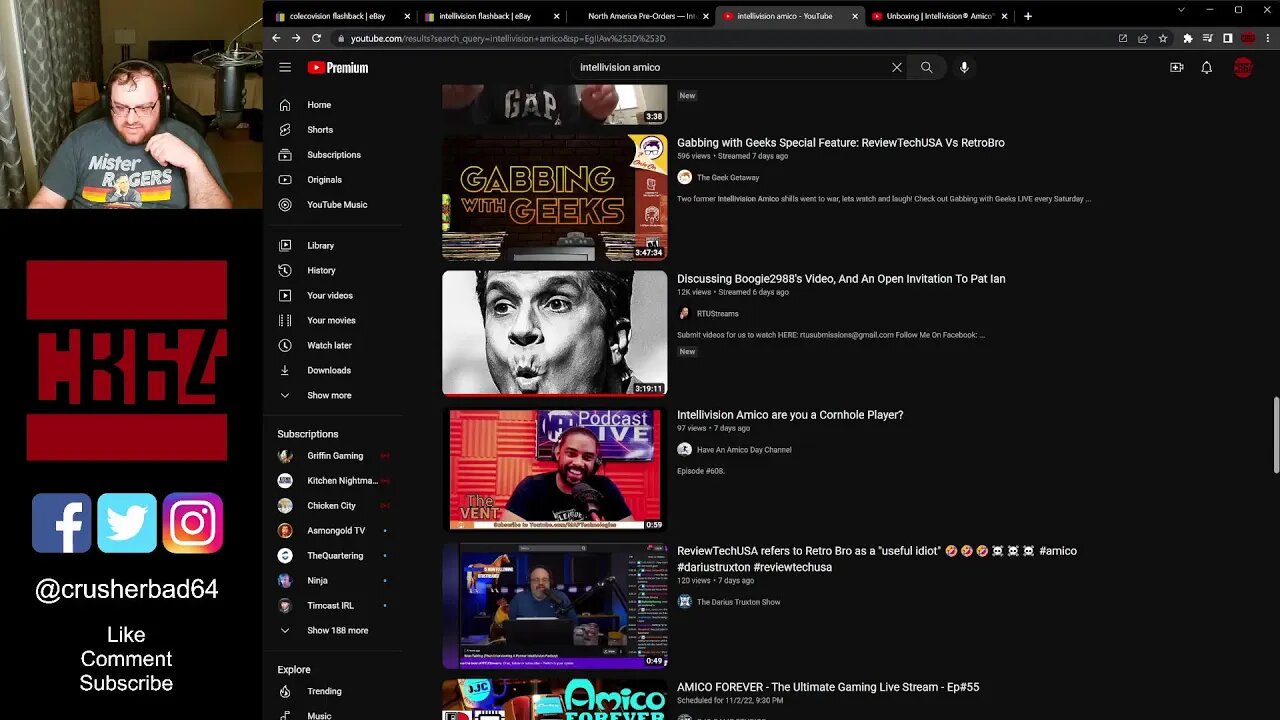Close the intellivision amico YouTube tab

click(855, 16)
